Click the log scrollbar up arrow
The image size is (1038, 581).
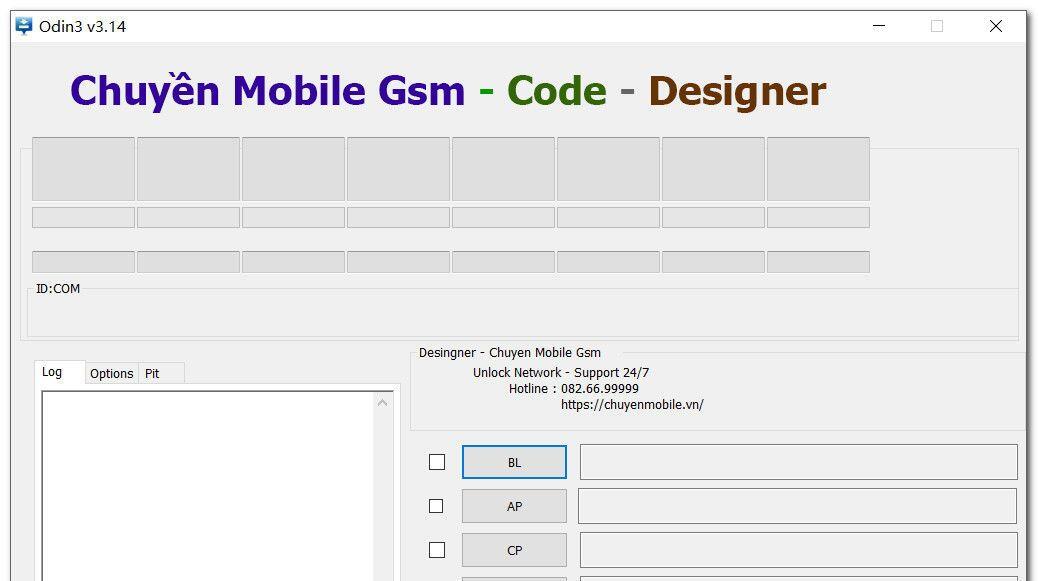[382, 402]
